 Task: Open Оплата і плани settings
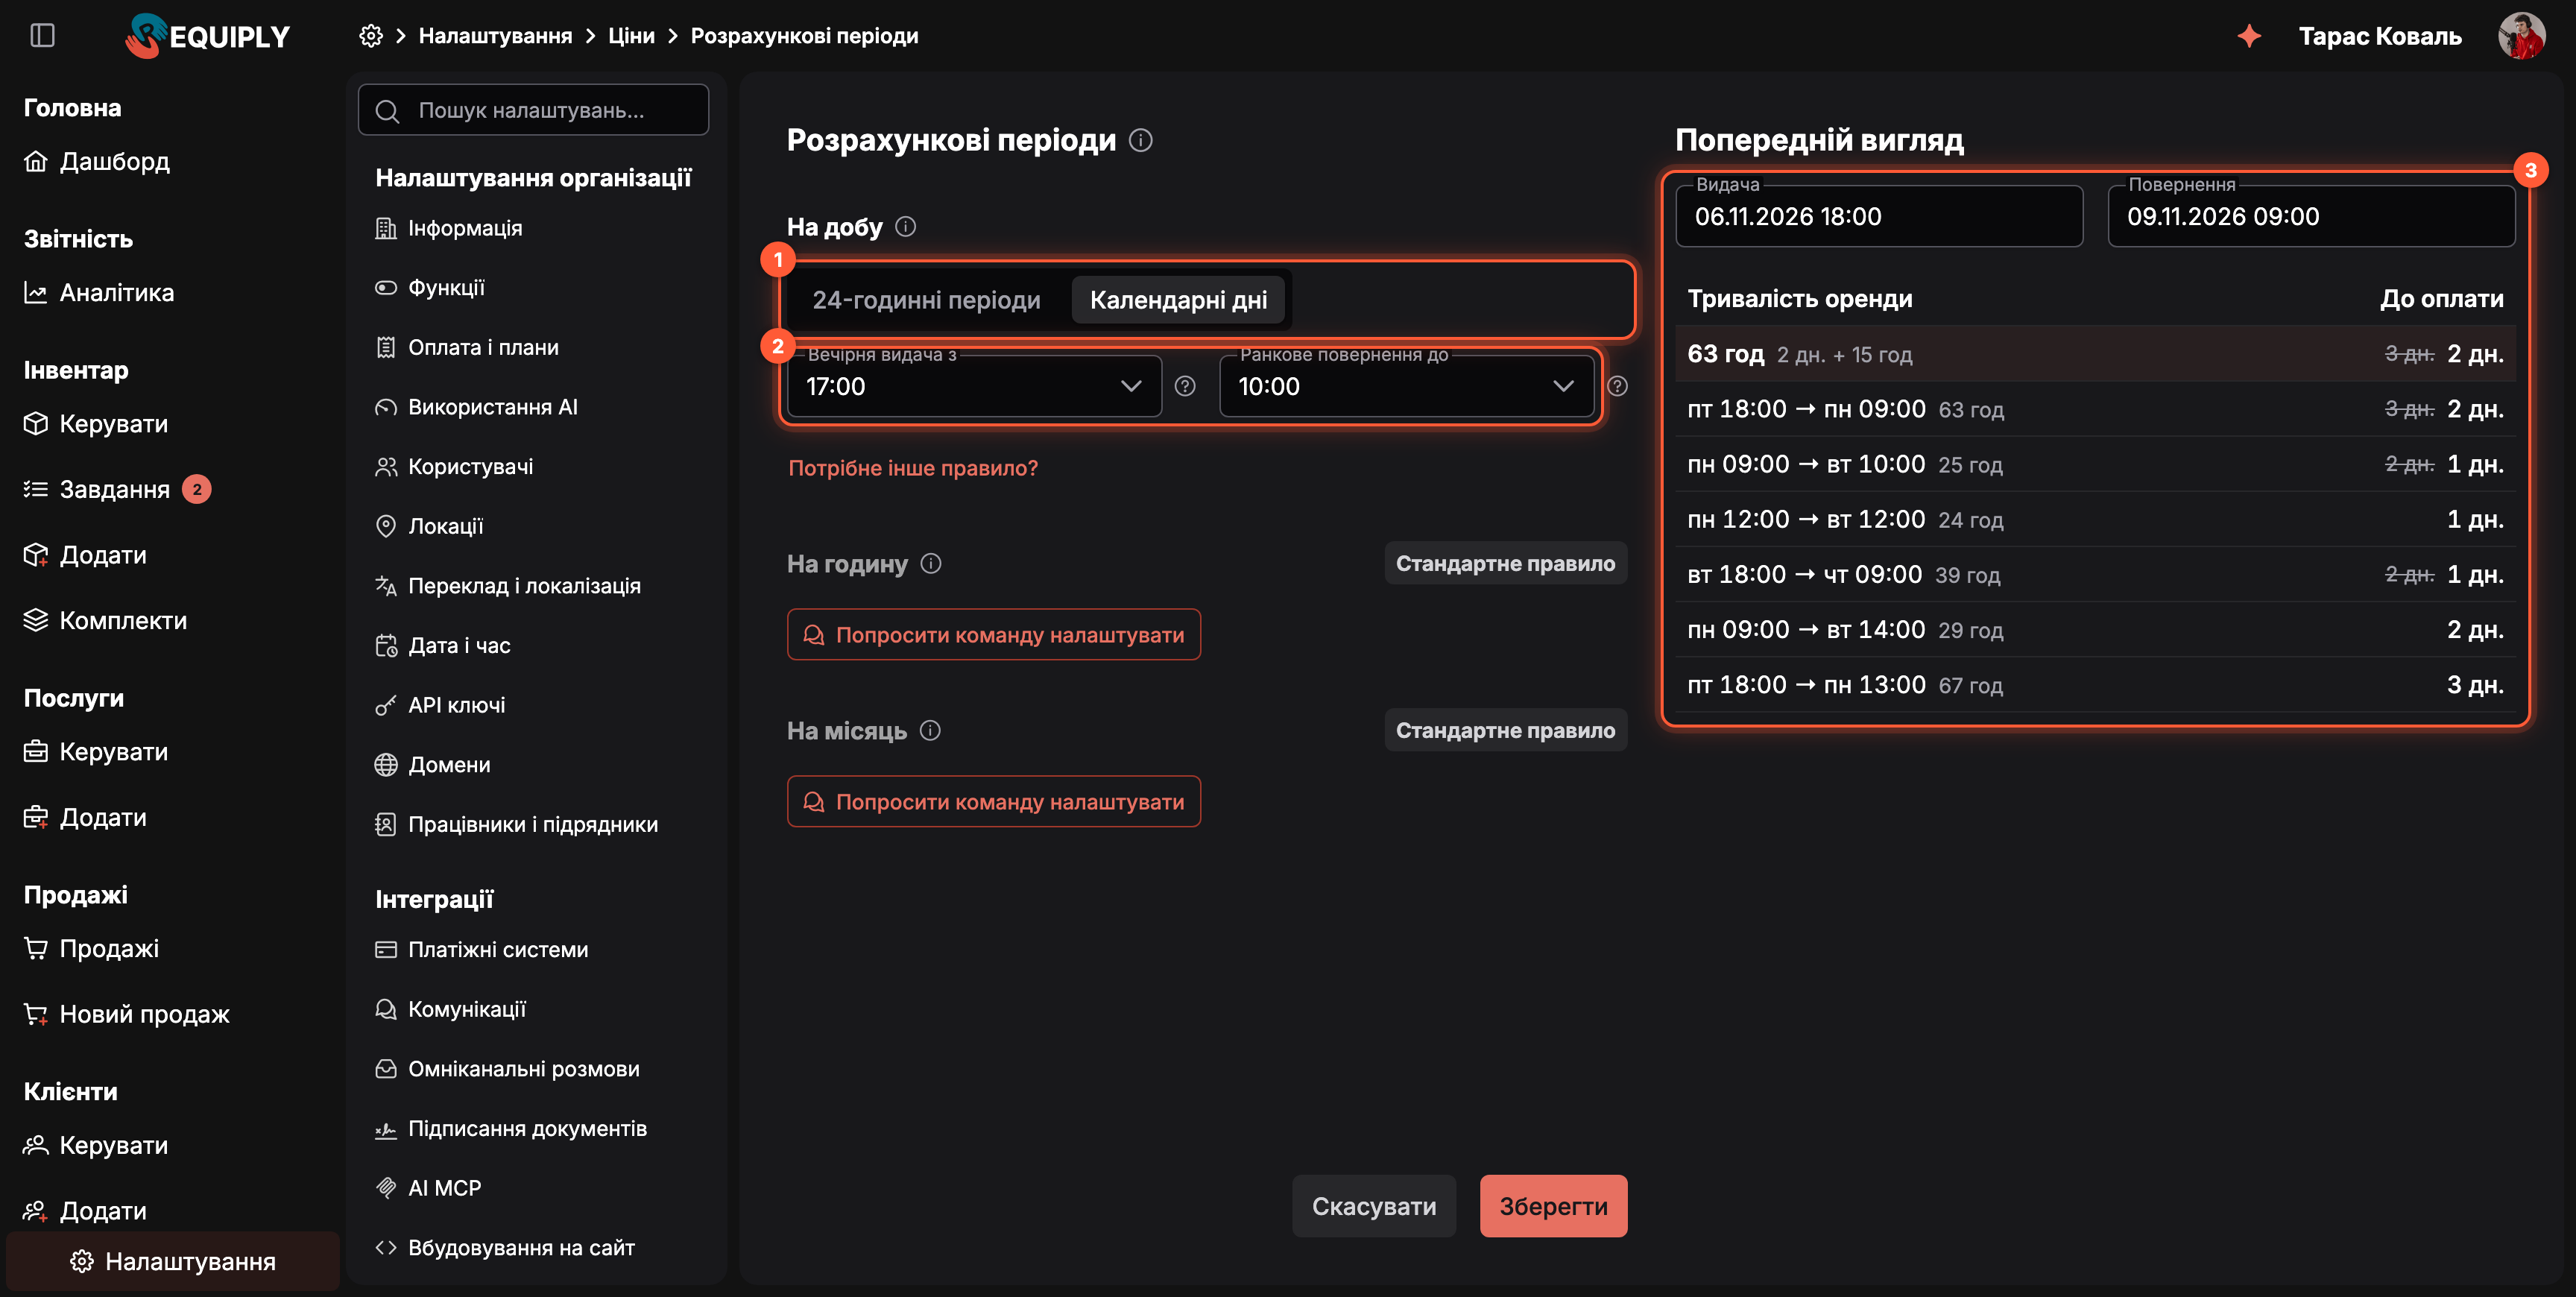[x=467, y=347]
